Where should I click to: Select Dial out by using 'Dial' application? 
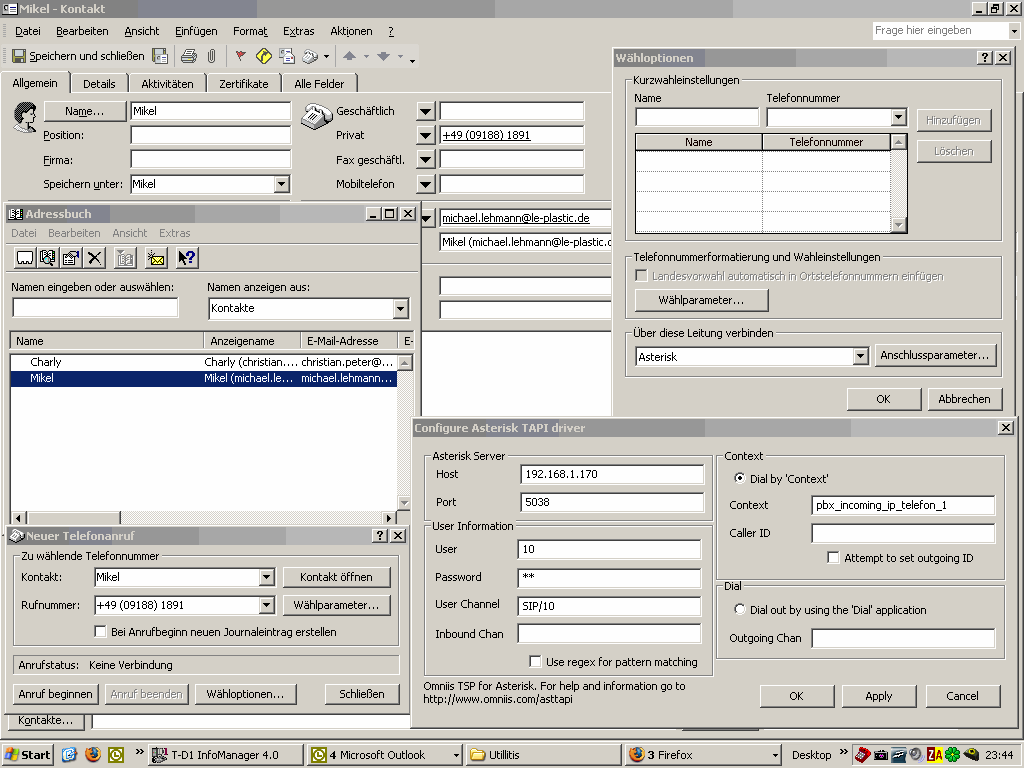point(739,609)
